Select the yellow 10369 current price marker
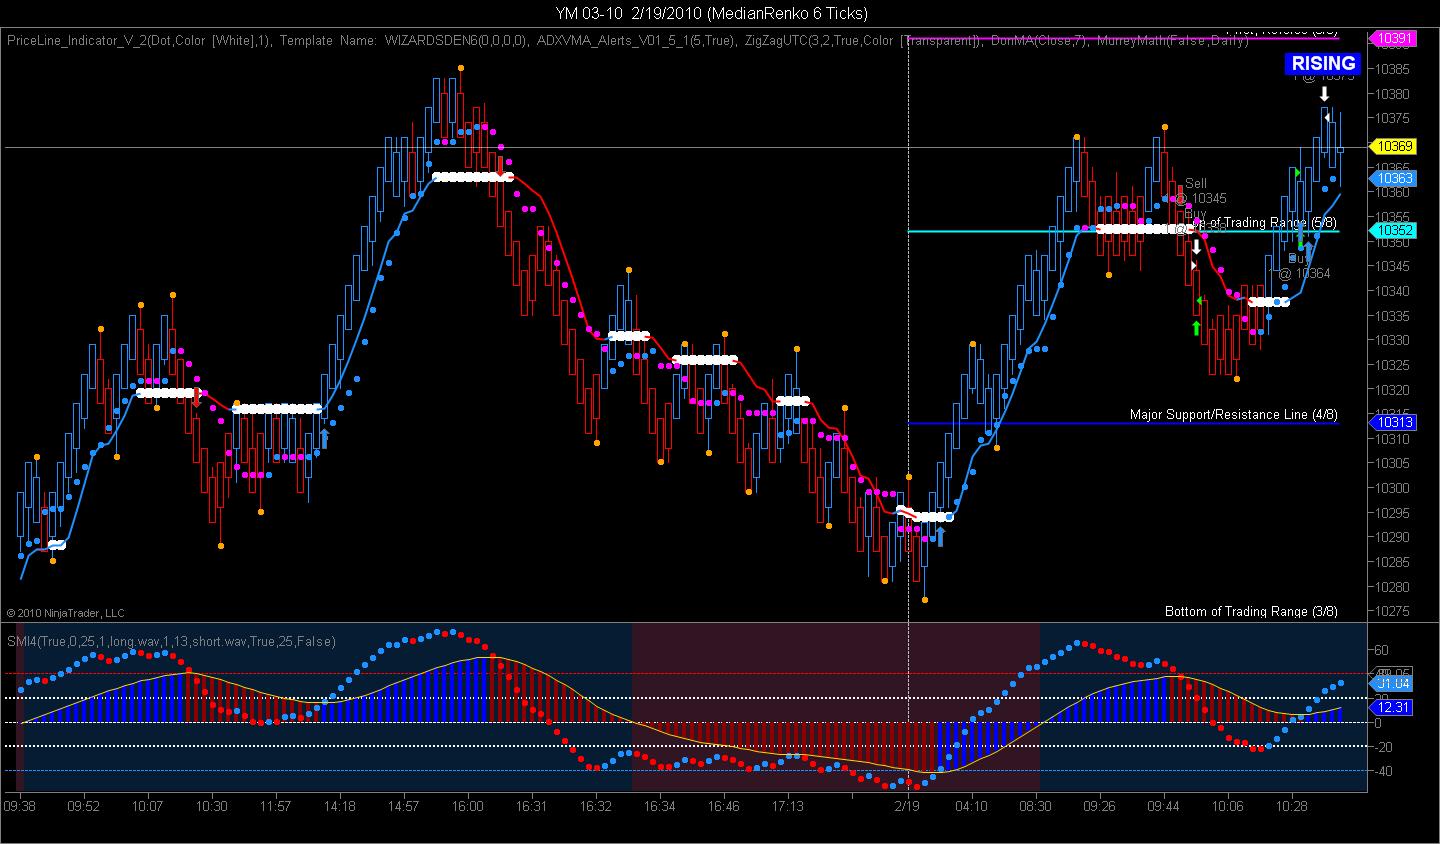1440x844 pixels. click(x=1394, y=147)
